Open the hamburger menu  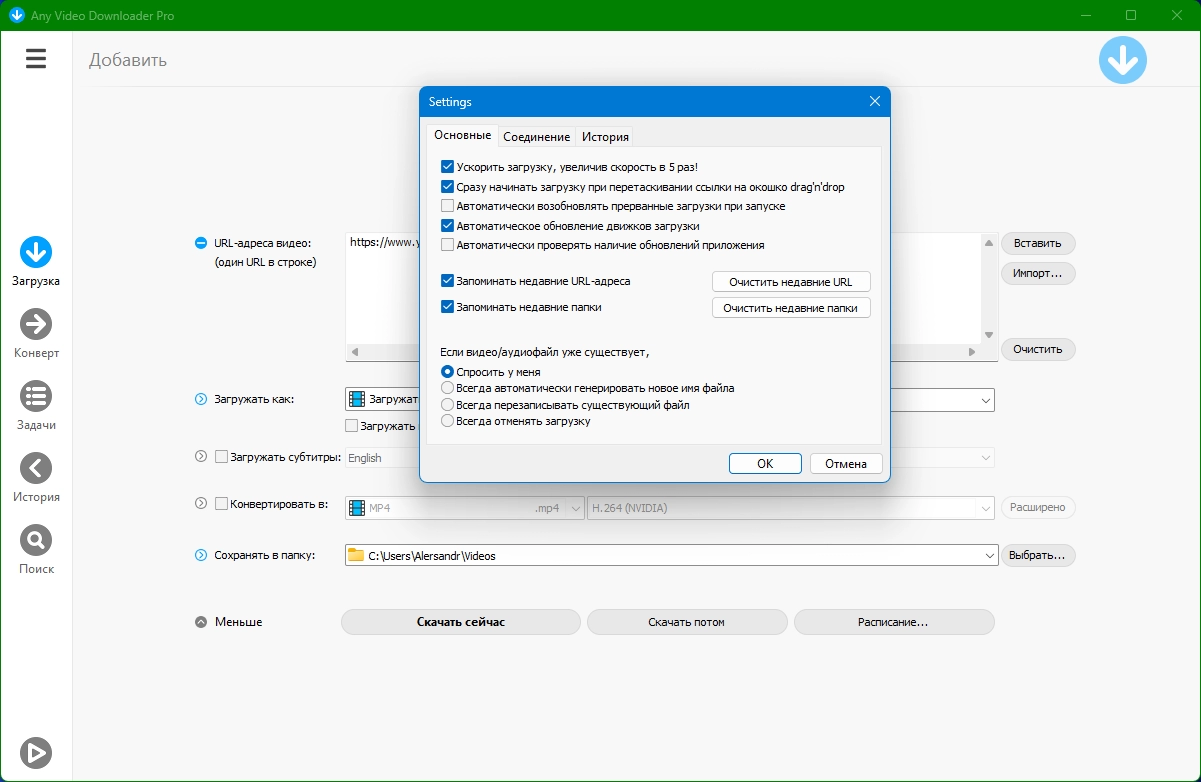coord(36,59)
